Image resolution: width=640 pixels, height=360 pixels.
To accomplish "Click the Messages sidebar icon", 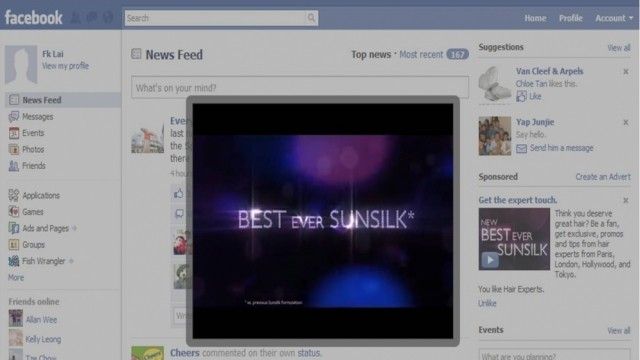I will (14, 117).
